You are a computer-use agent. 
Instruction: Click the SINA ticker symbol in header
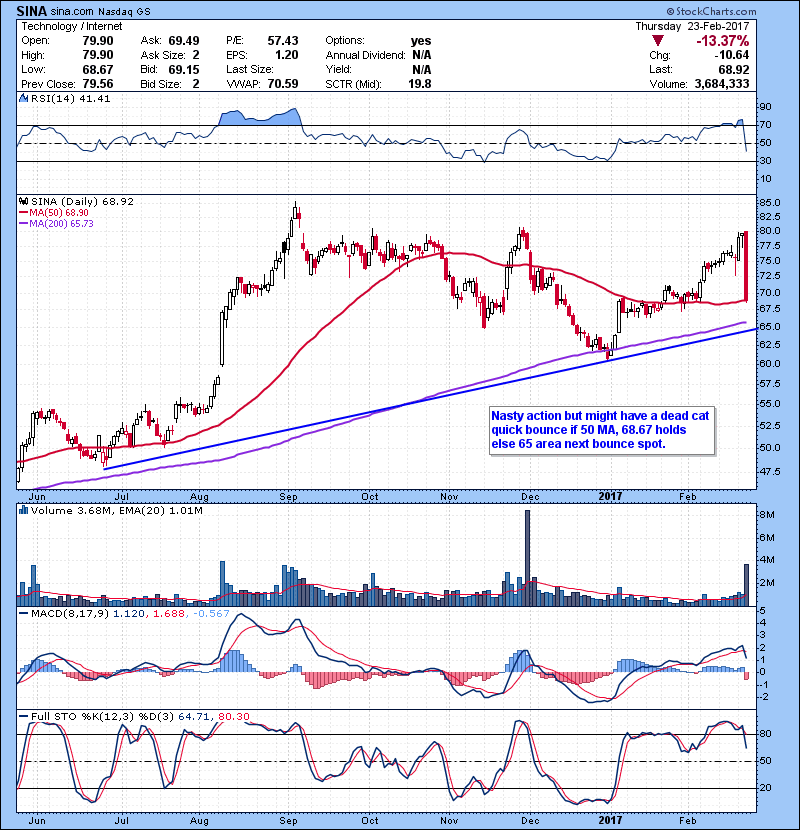pos(32,11)
